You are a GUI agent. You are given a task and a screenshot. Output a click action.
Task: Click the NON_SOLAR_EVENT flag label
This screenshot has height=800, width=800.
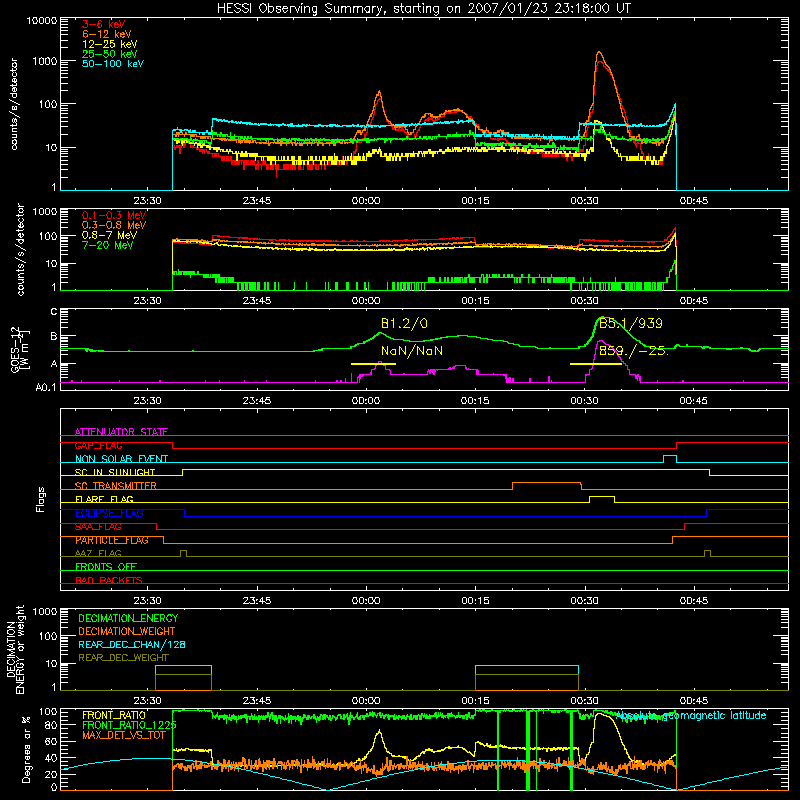[x=121, y=459]
